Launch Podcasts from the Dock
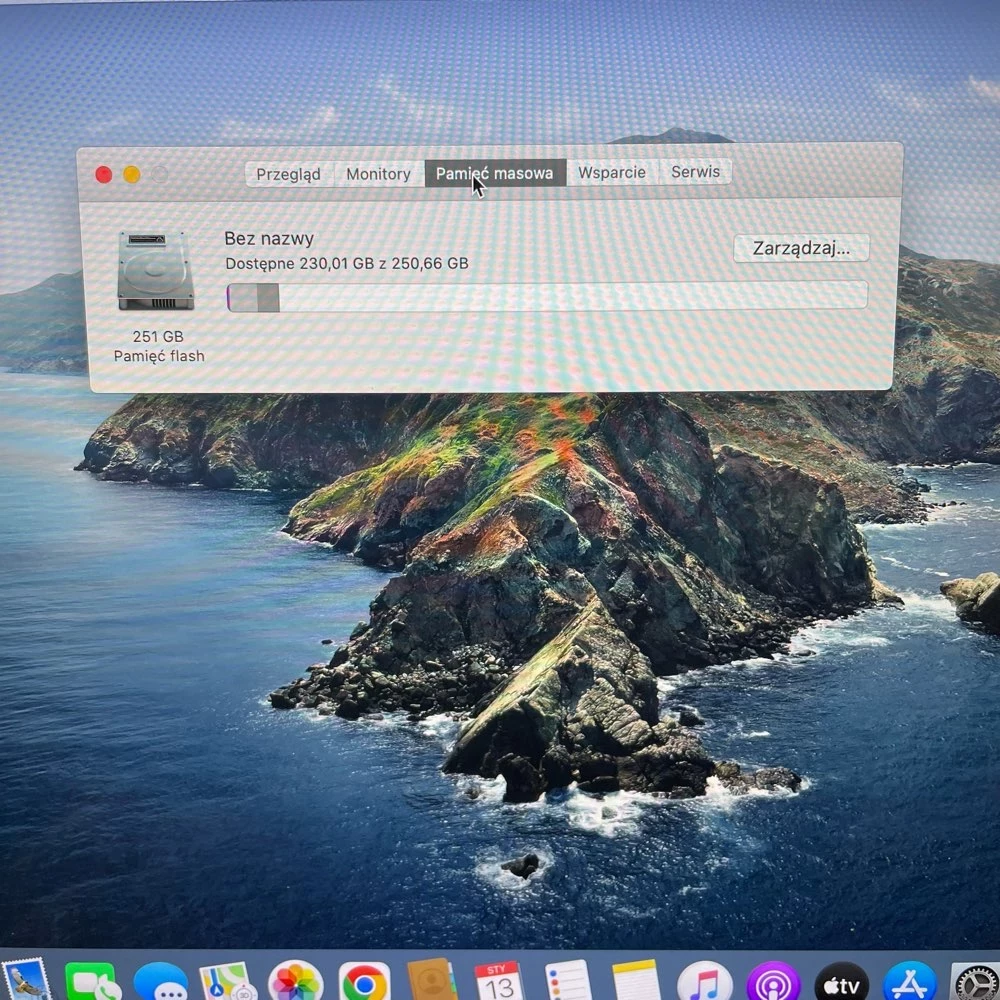The height and width of the screenshot is (1000, 1000). pos(773,982)
